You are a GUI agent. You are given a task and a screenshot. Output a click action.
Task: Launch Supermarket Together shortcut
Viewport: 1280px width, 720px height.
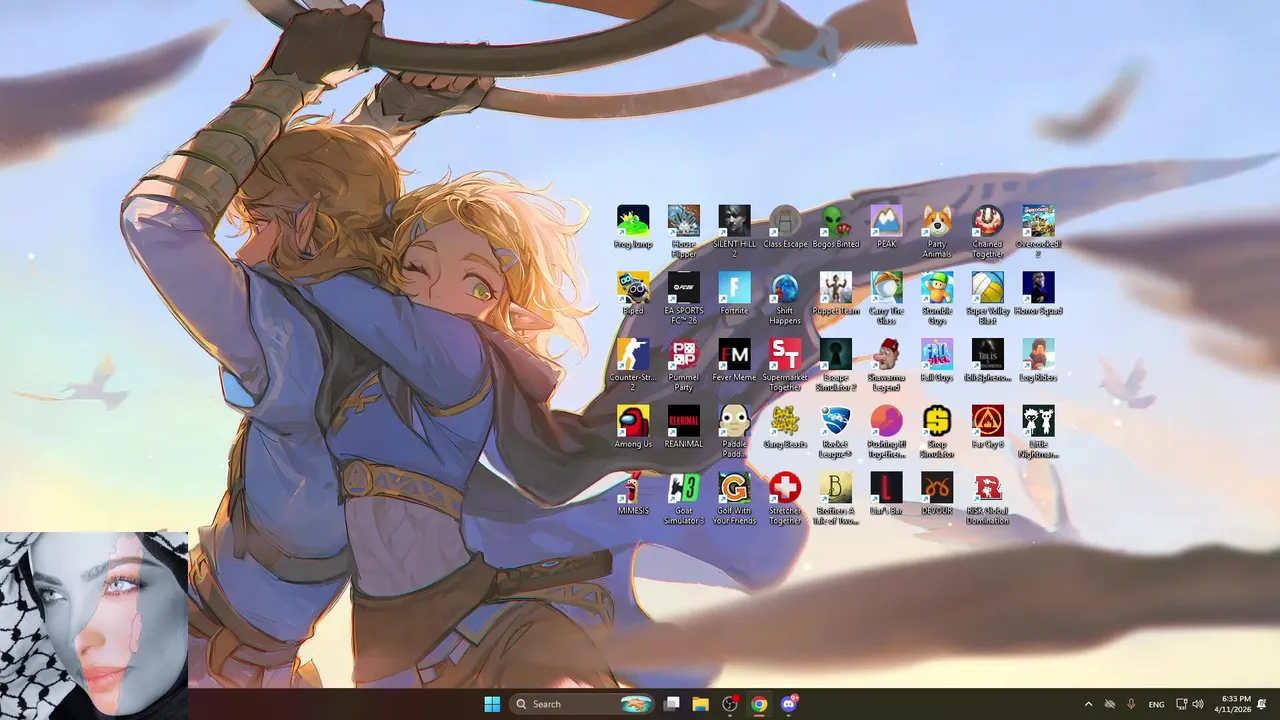click(x=785, y=366)
